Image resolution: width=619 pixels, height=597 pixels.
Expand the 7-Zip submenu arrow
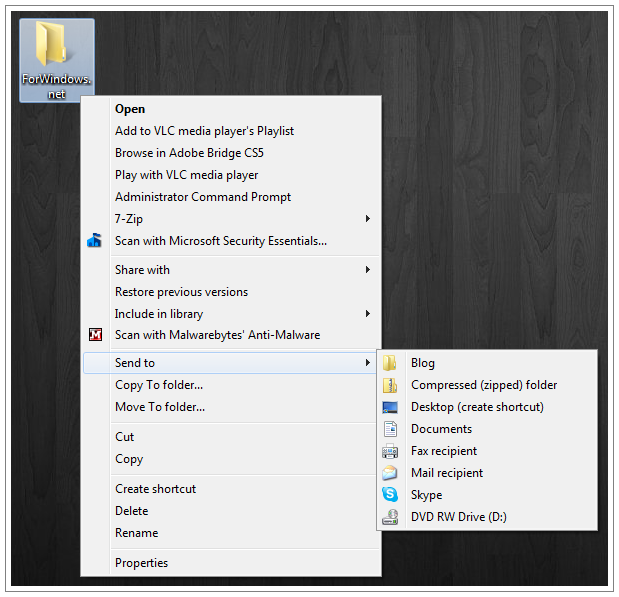click(x=368, y=219)
